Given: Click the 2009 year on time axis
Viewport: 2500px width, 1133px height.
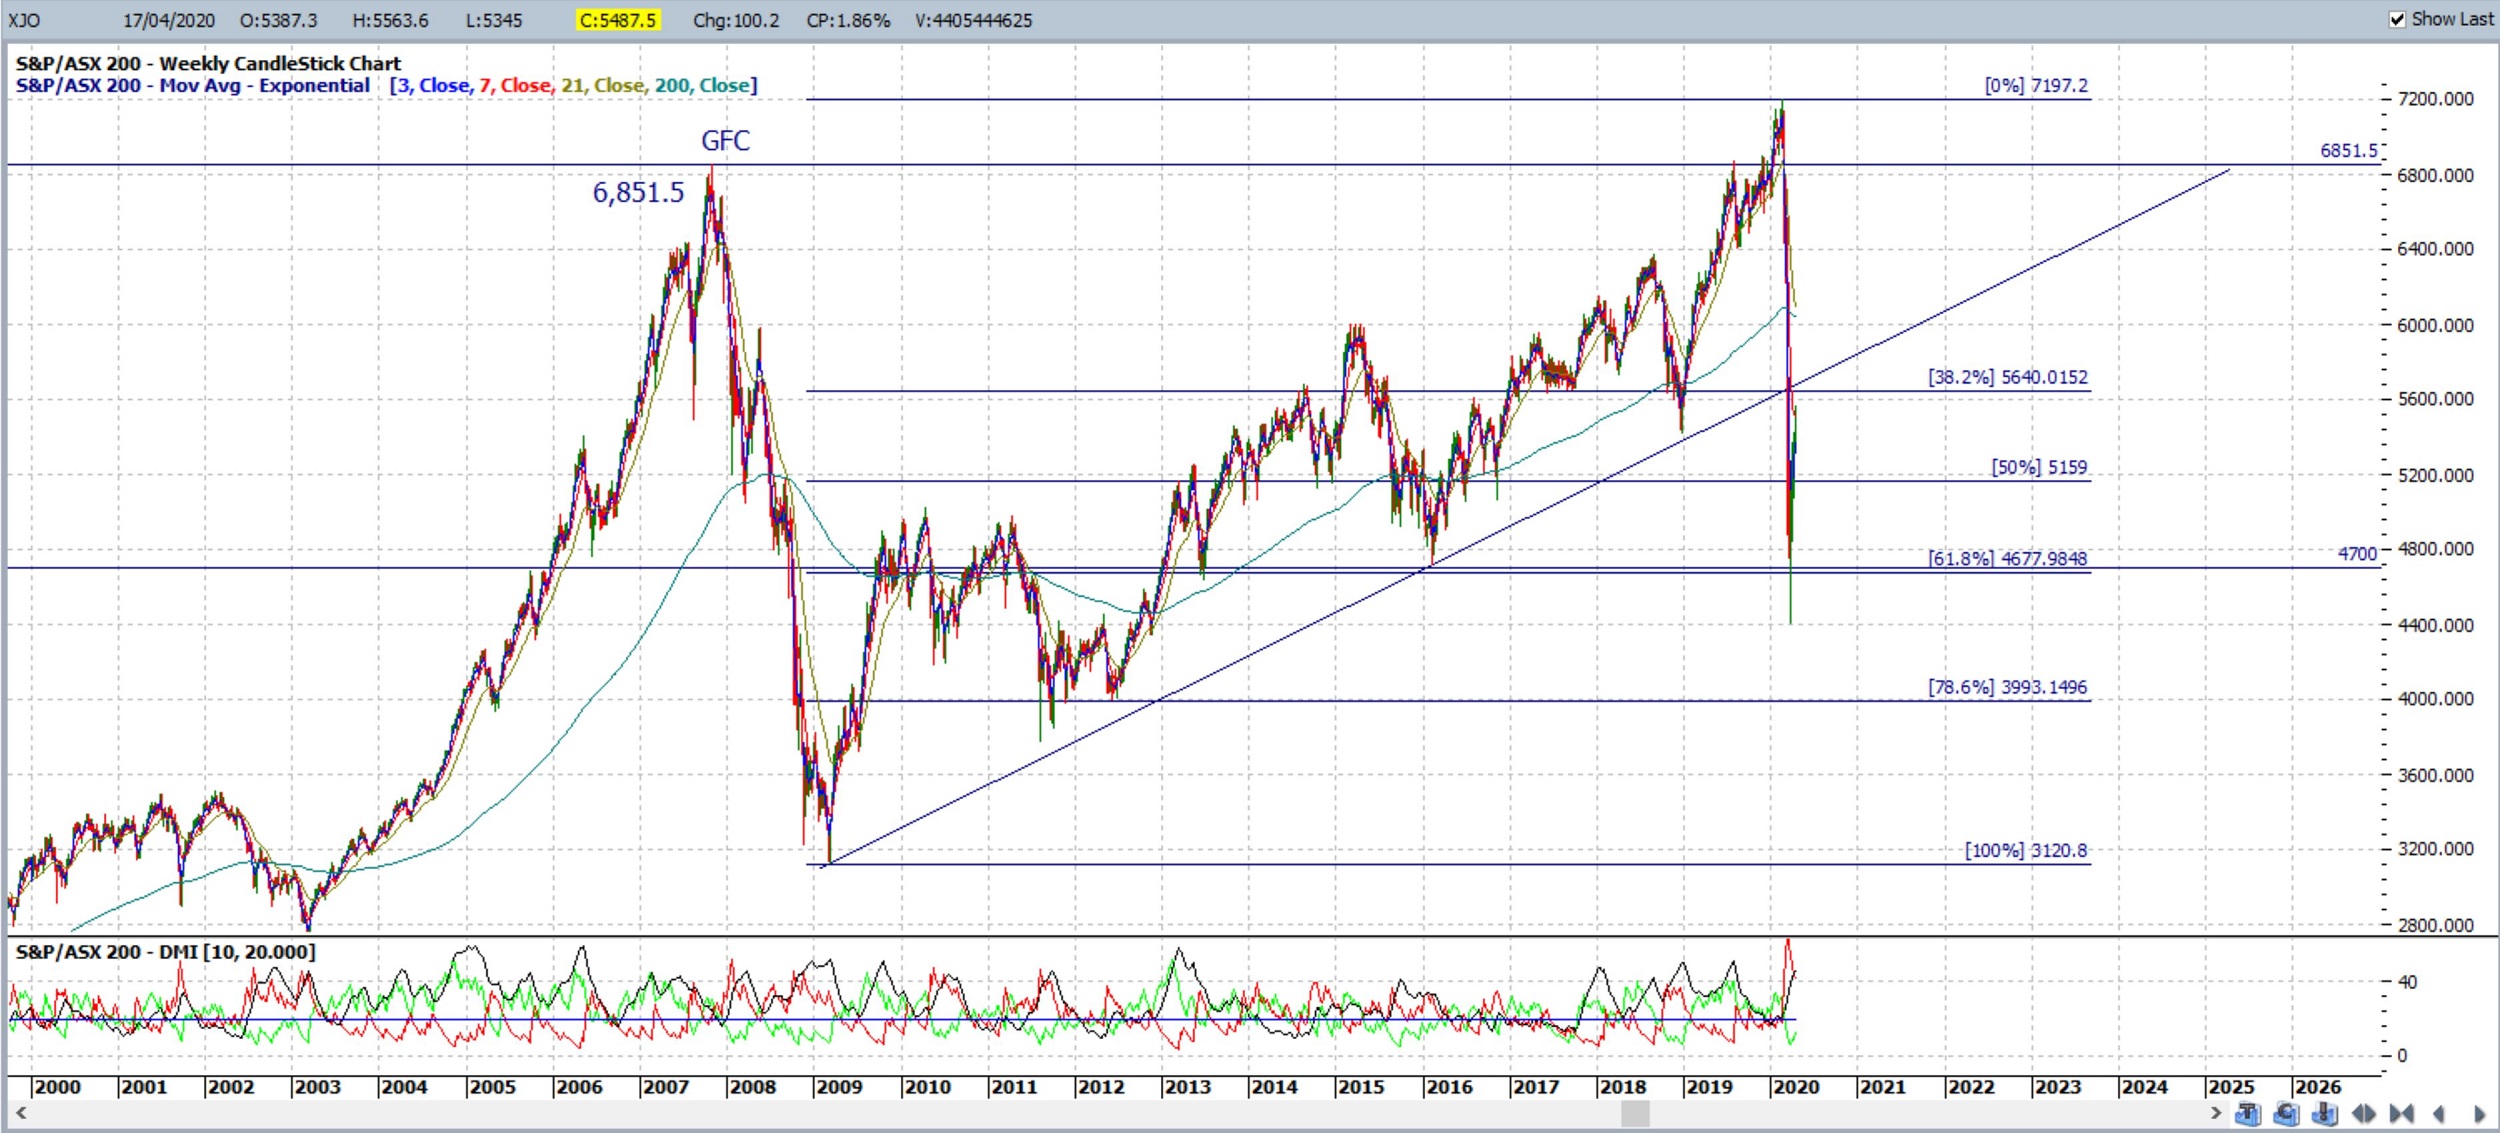Looking at the screenshot, I should (838, 1087).
